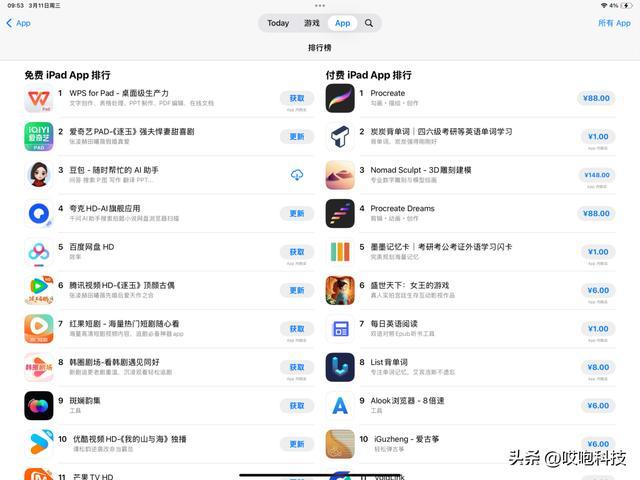Open the 每日英语阅读 app icon

(340, 329)
